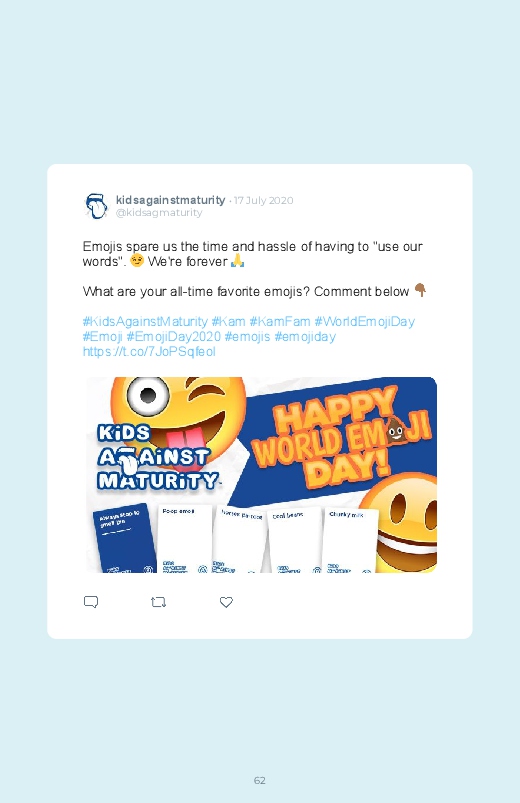Open the #KidsAgainstMaturity hashtag
The image size is (520, 803).
click(145, 322)
